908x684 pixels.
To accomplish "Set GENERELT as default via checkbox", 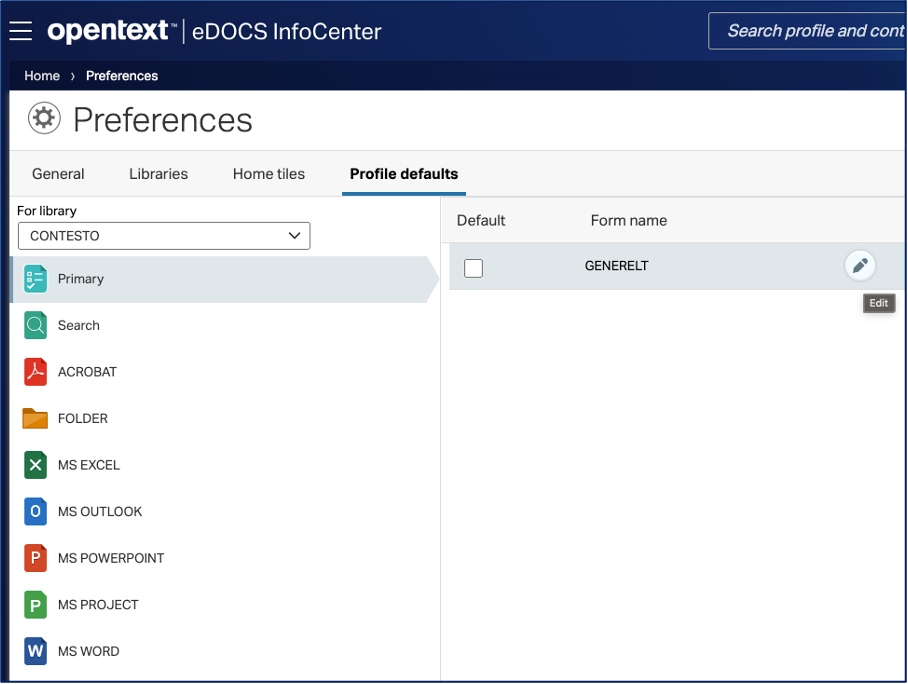I will coord(473,268).
